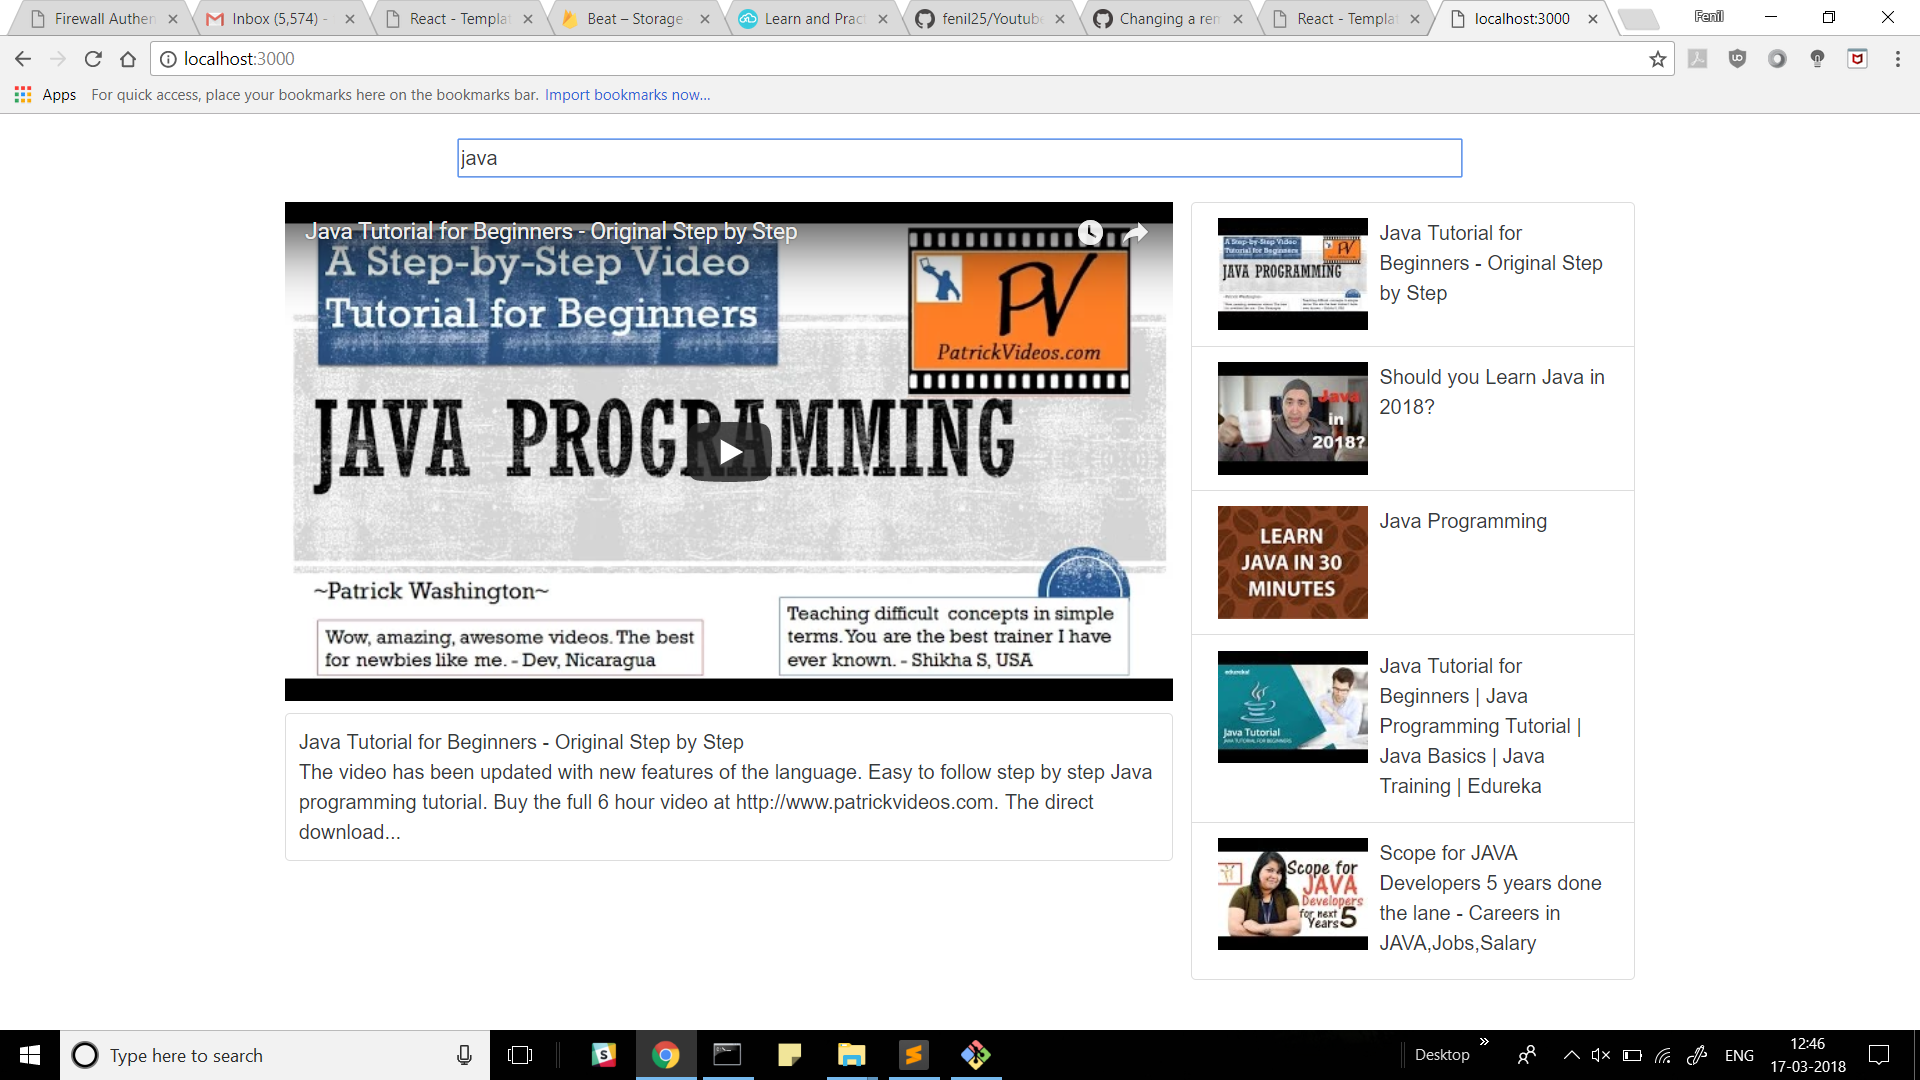Unmute the system volume in the tray
Image resolution: width=1920 pixels, height=1080 pixels.
[x=1602, y=1055]
